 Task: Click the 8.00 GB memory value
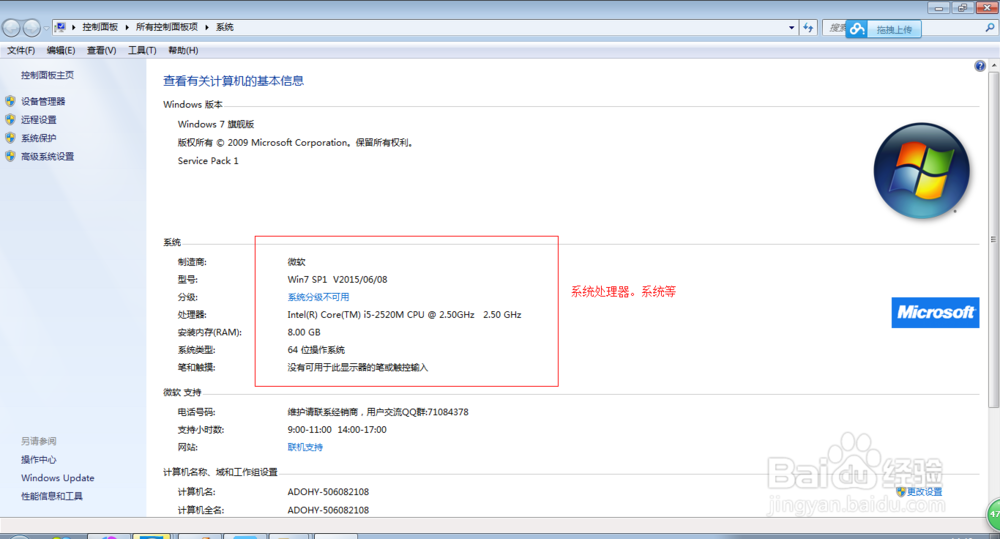(x=304, y=332)
